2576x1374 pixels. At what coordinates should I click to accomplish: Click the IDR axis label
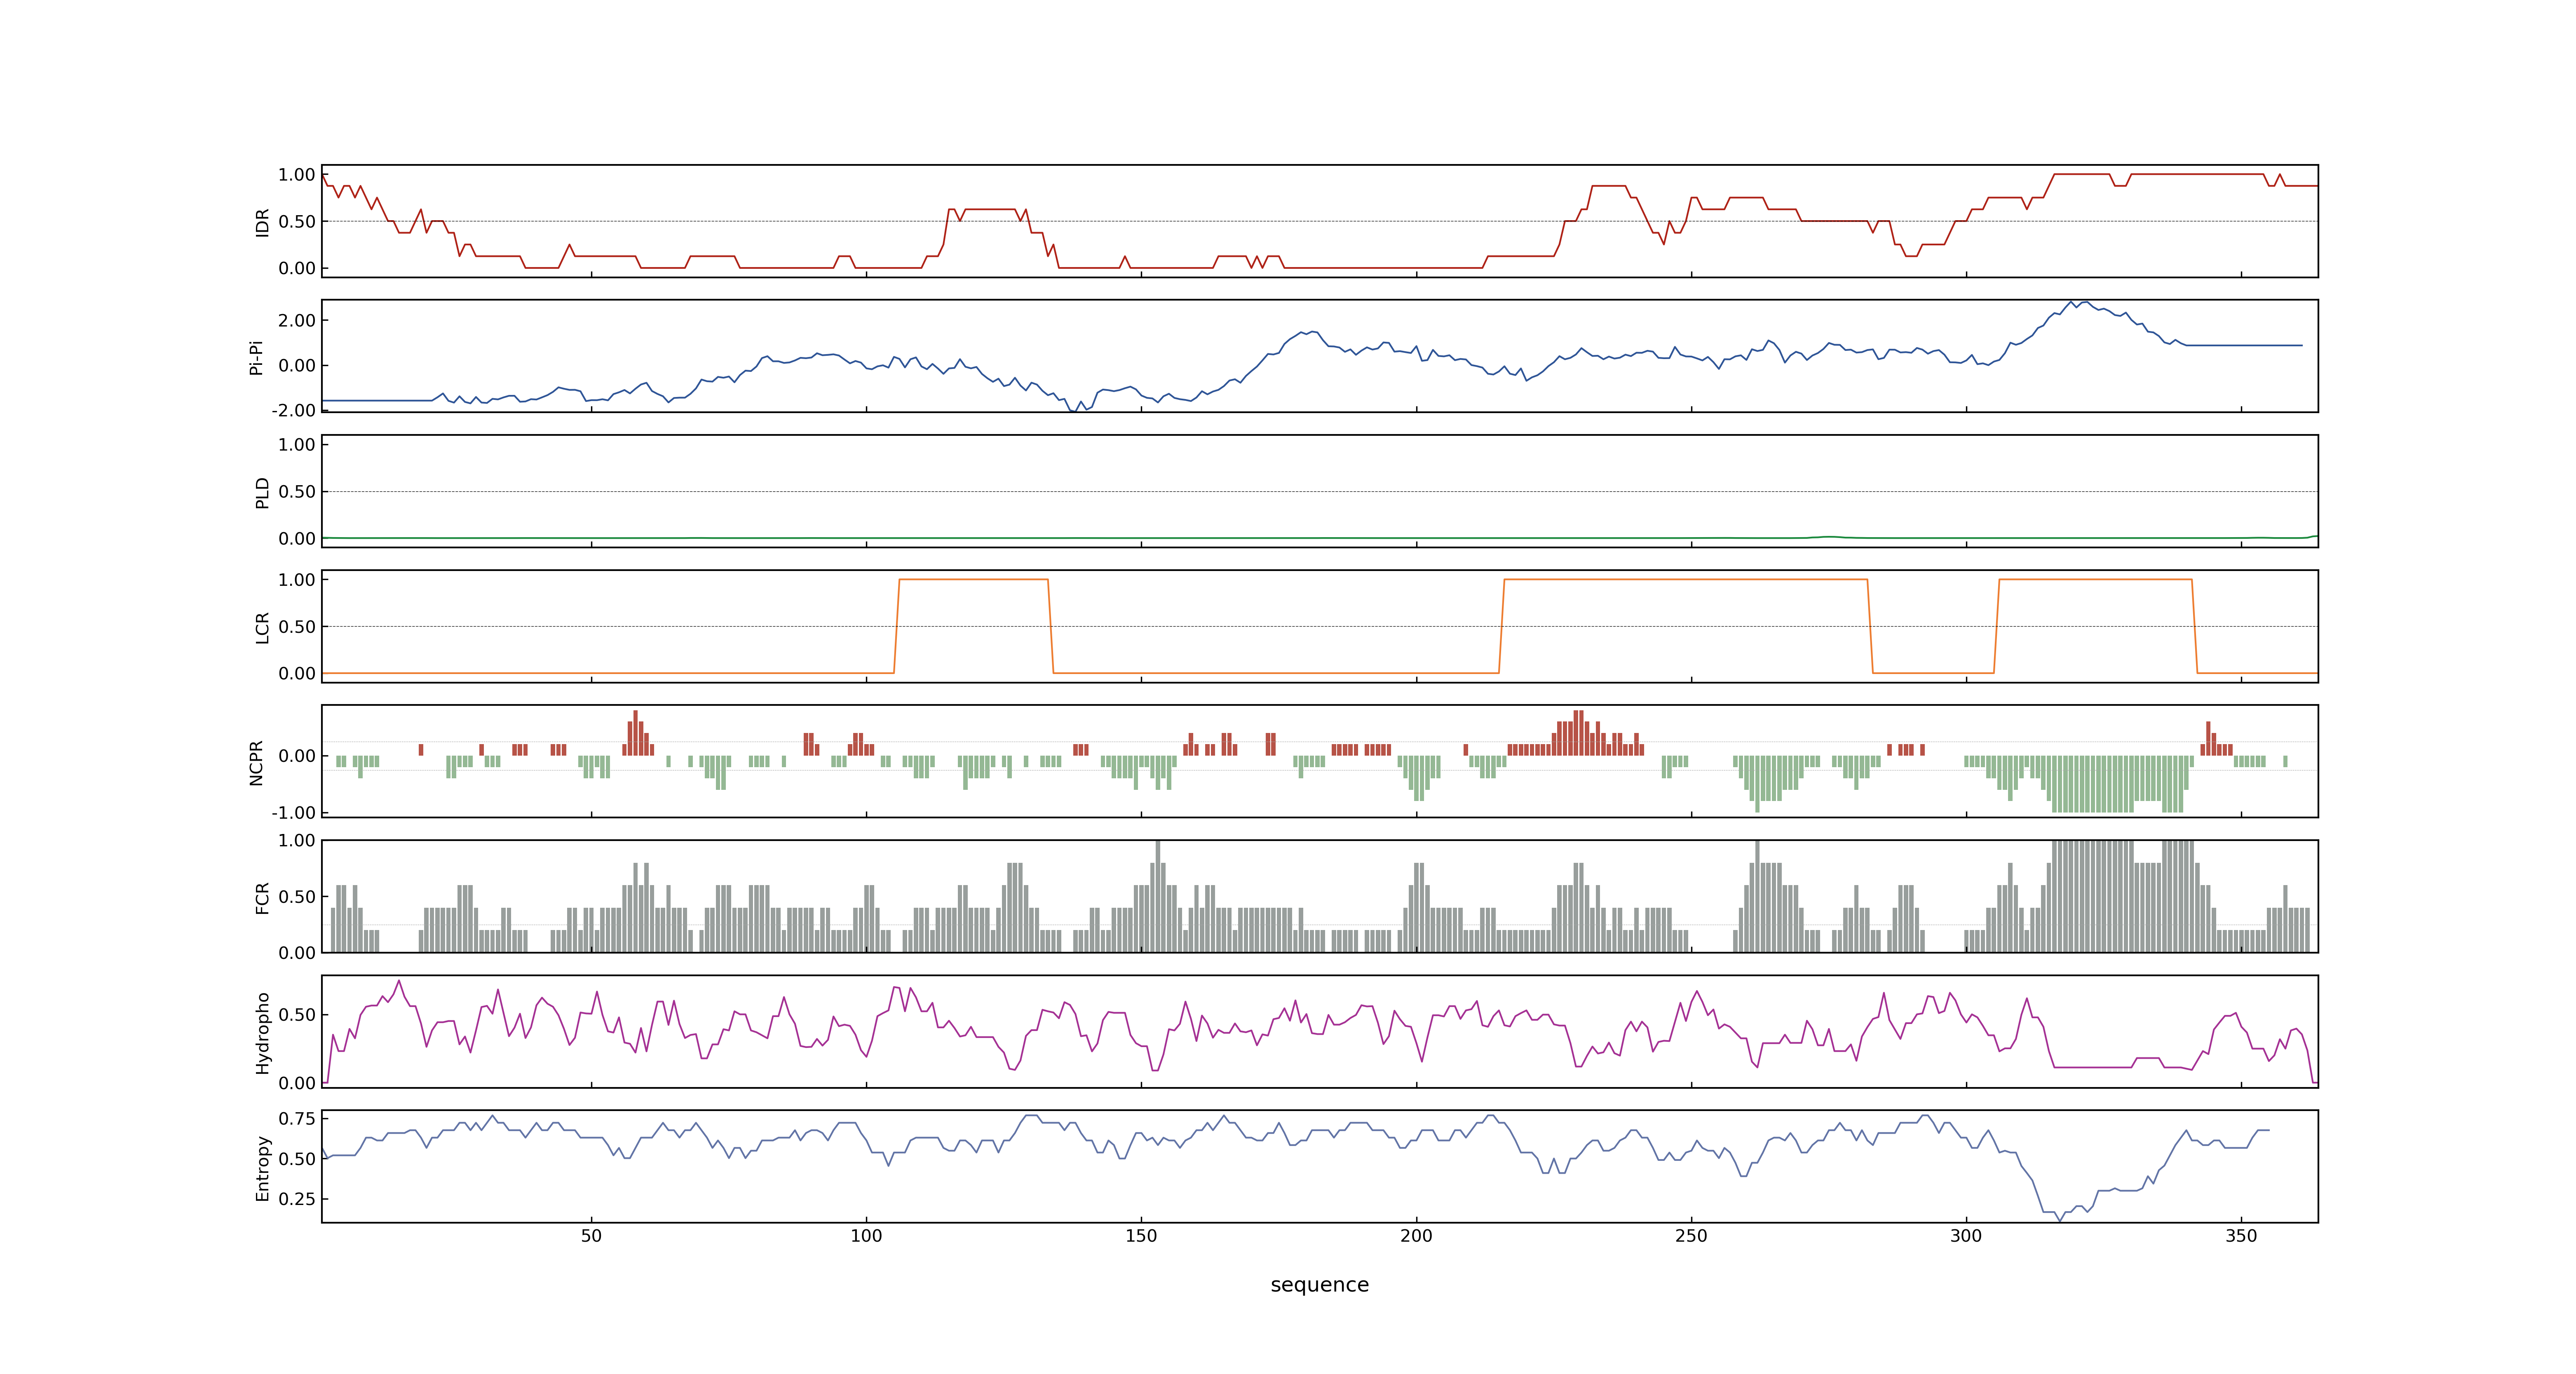point(262,222)
